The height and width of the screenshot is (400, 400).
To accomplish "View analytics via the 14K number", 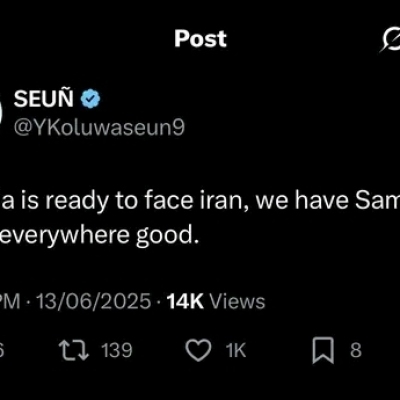I will coord(185,301).
